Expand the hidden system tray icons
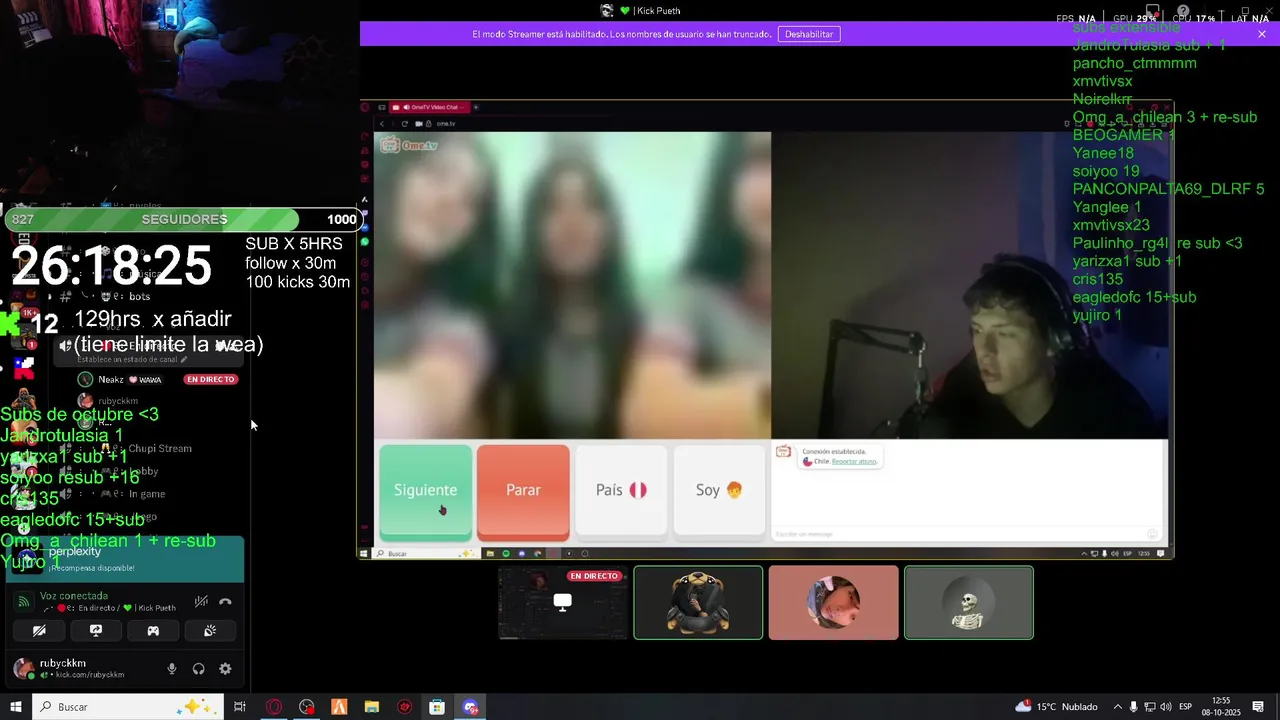Screen dimensions: 1280x720 1117,707
